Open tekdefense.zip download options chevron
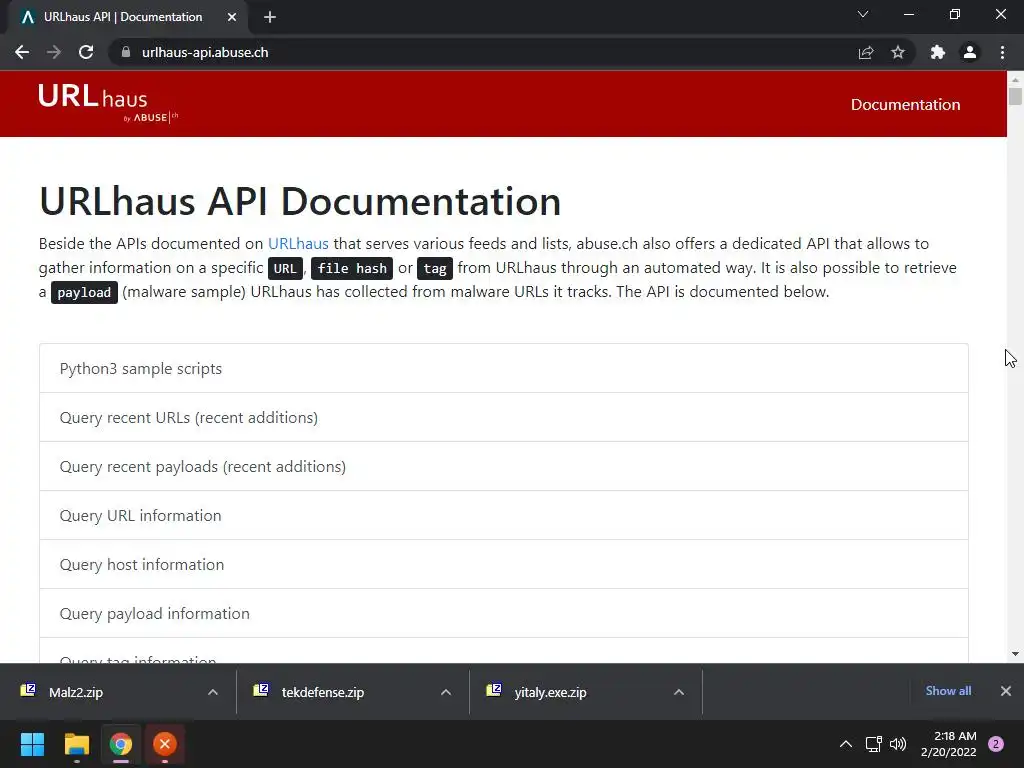This screenshot has width=1024, height=768. pyautogui.click(x=446, y=692)
